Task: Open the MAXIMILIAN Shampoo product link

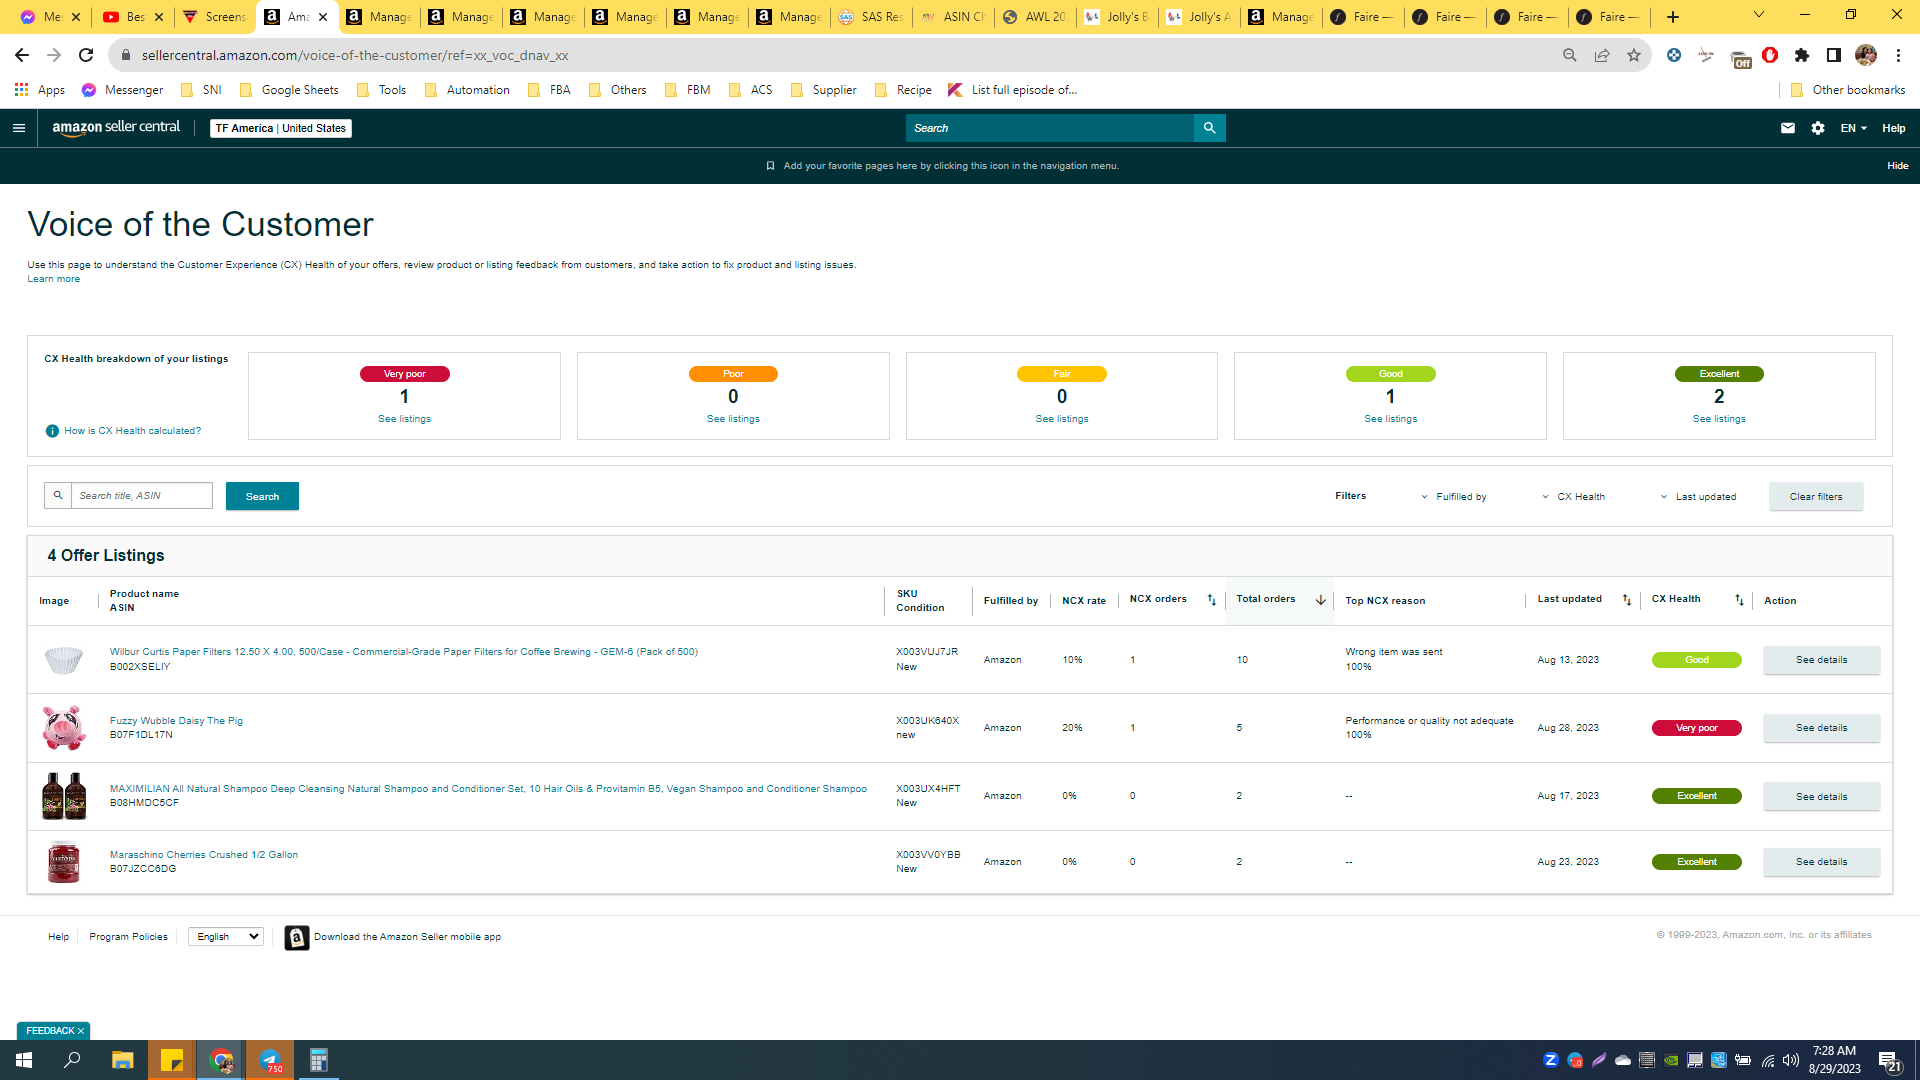Action: 488,789
